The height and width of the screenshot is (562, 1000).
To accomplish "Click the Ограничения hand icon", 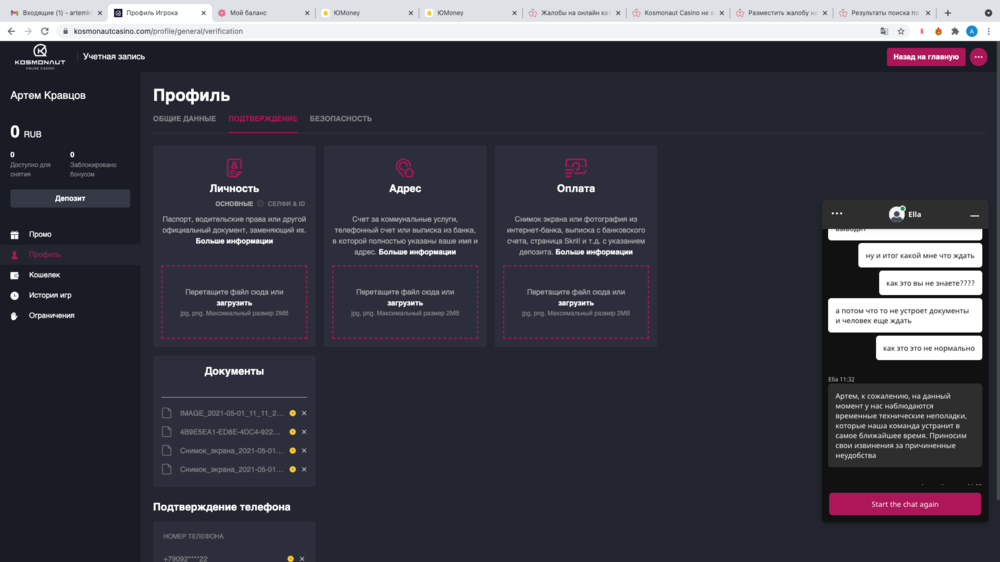I will (x=14, y=316).
